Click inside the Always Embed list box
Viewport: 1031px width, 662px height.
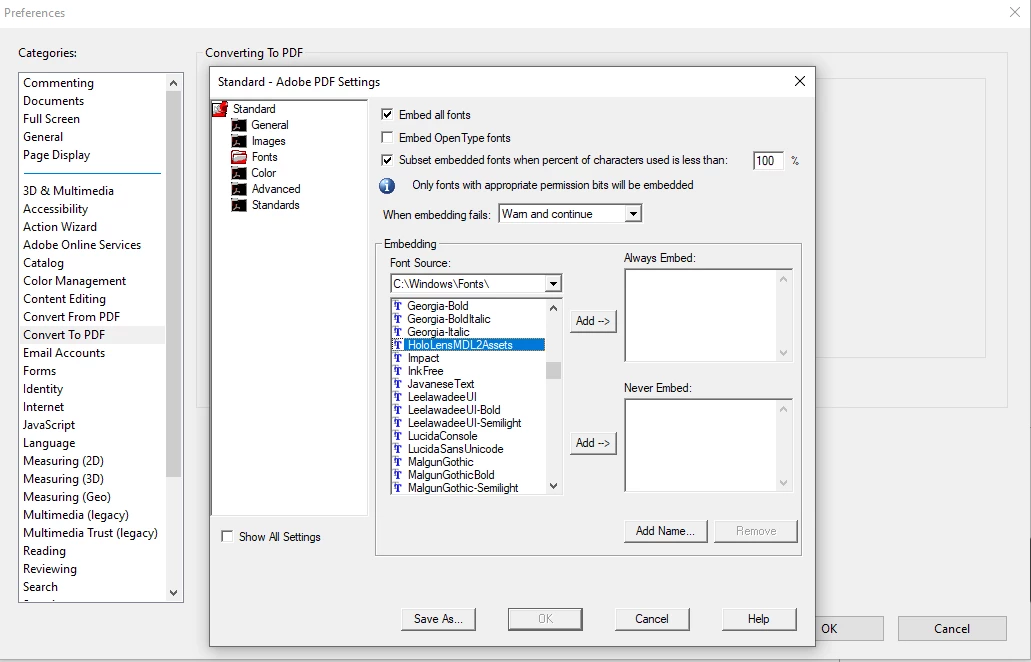[700, 315]
